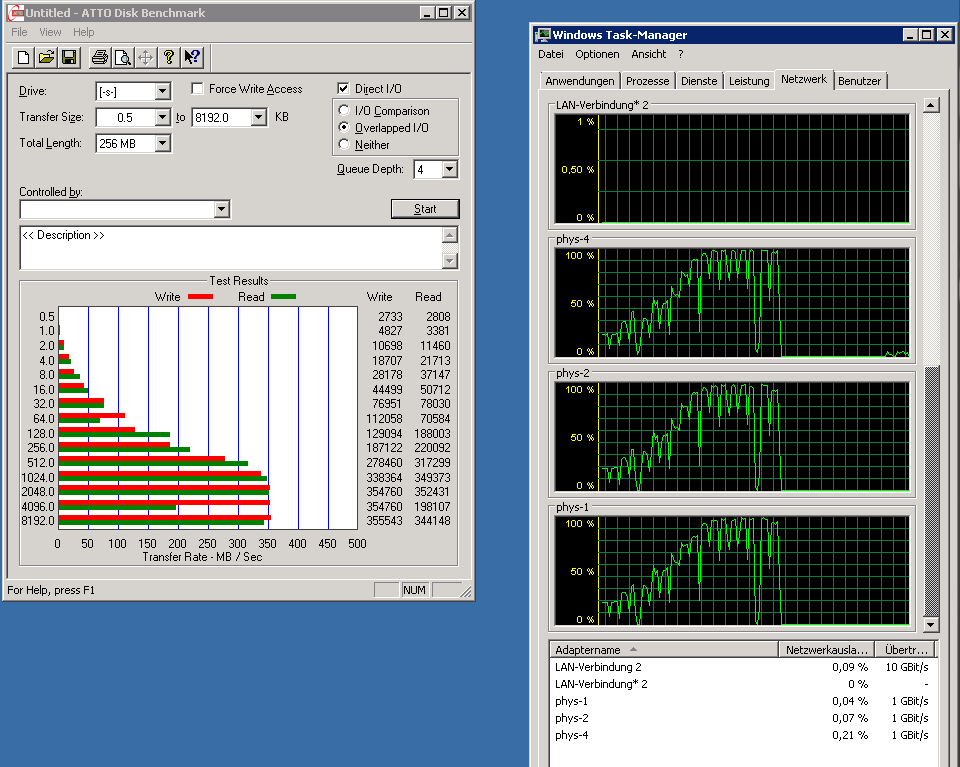This screenshot has height=767, width=960.
Task: Click the New document icon in ATTO toolbar
Action: click(x=24, y=58)
